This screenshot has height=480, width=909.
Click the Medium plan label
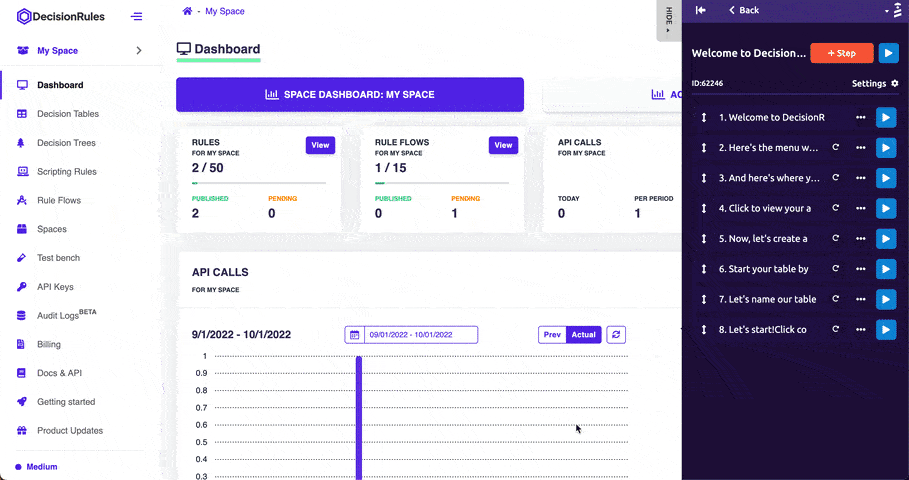[x=42, y=467]
